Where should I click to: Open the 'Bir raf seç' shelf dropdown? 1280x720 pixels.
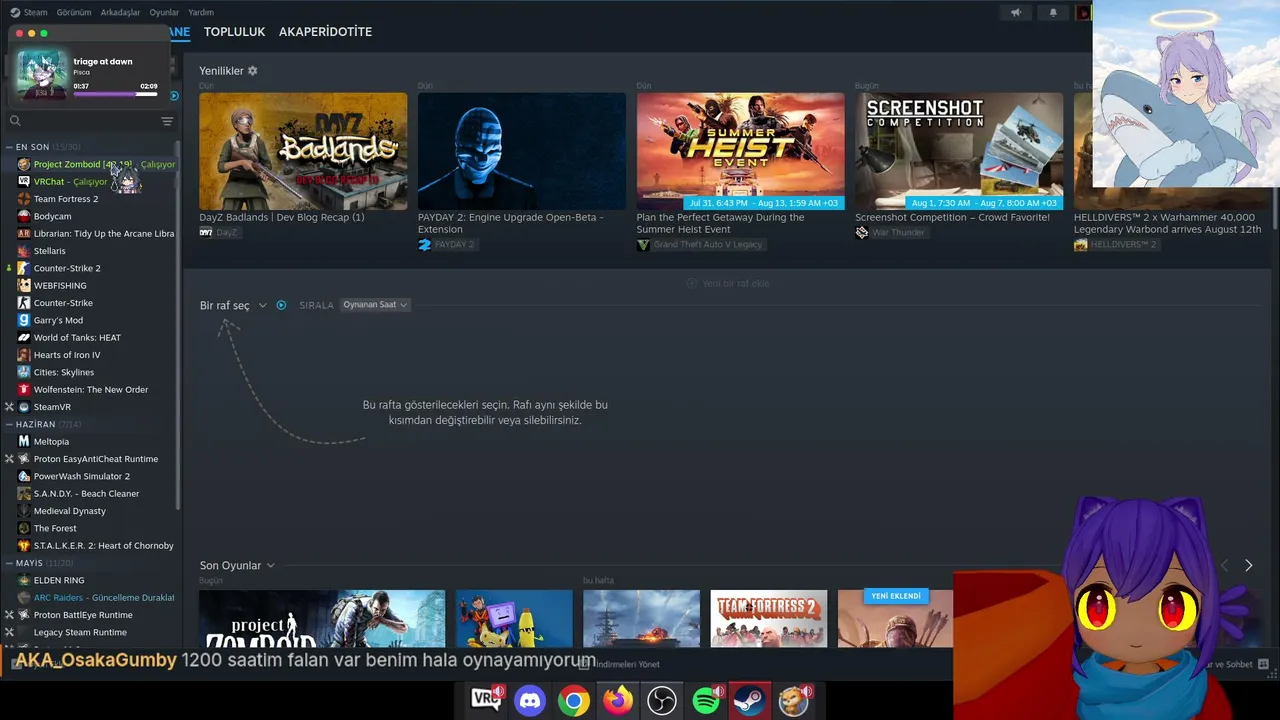(x=233, y=305)
